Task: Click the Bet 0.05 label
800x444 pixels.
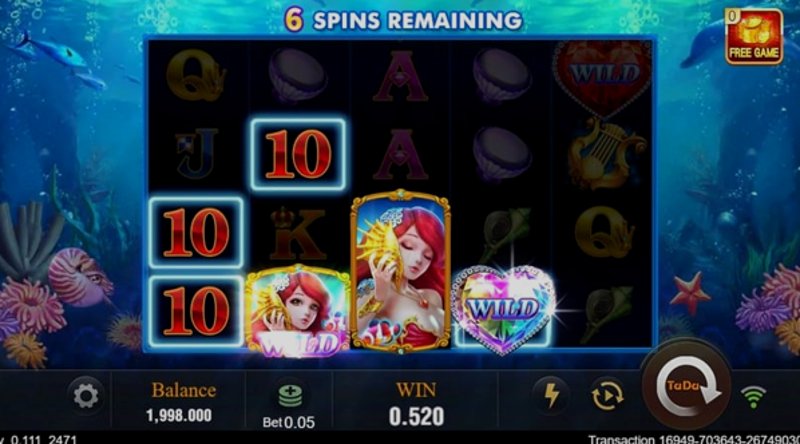Action: [x=288, y=423]
